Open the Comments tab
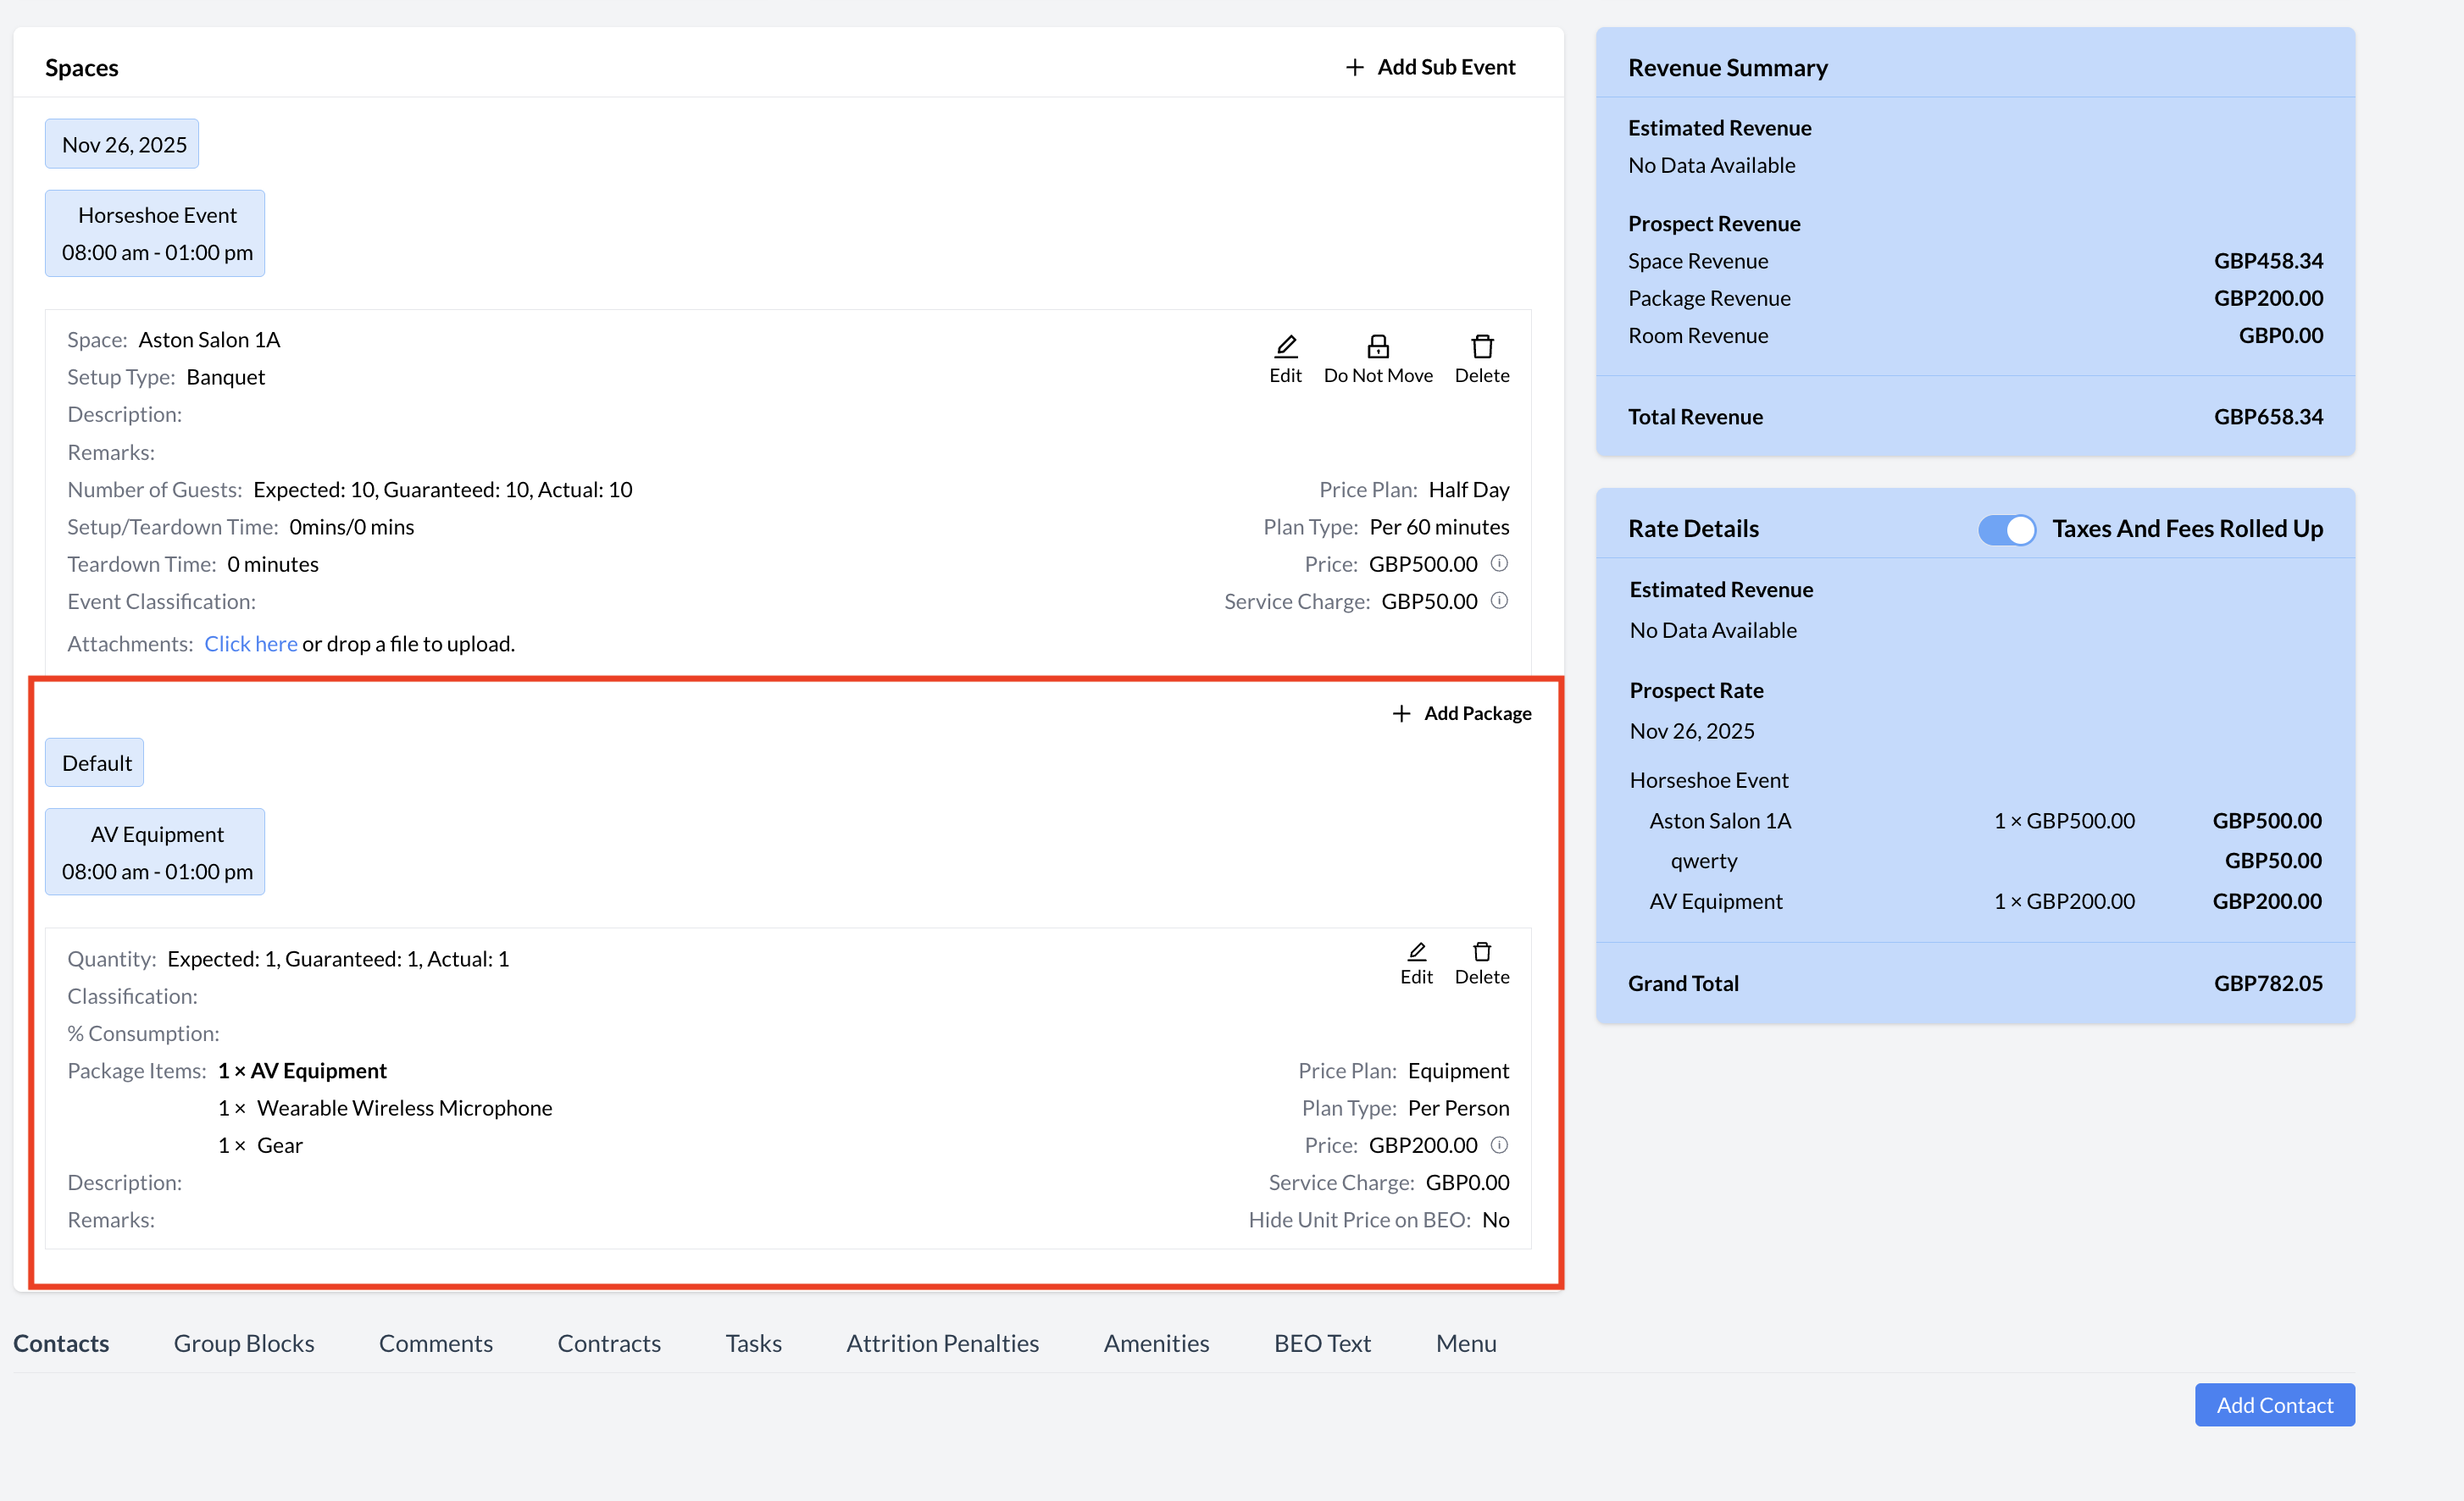This screenshot has height=1501, width=2464. (436, 1343)
